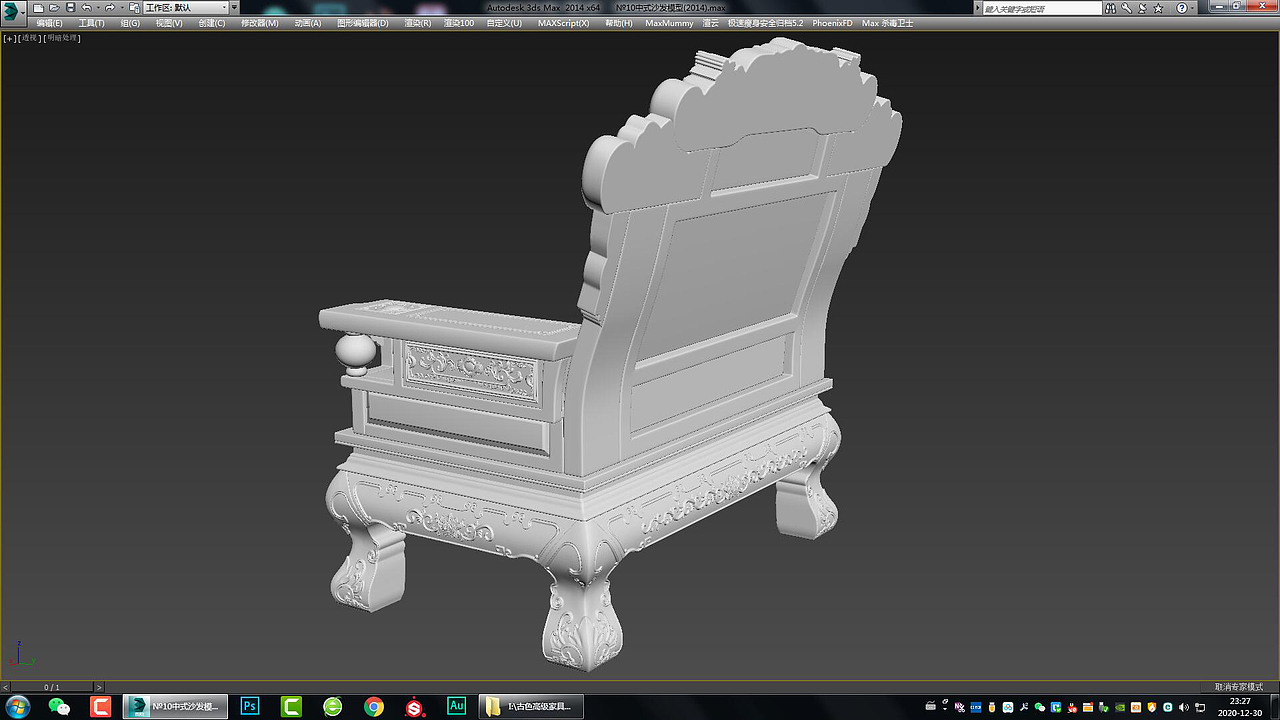The image size is (1280, 720).
Task: Open a file with the folder icon
Action: (x=54, y=8)
